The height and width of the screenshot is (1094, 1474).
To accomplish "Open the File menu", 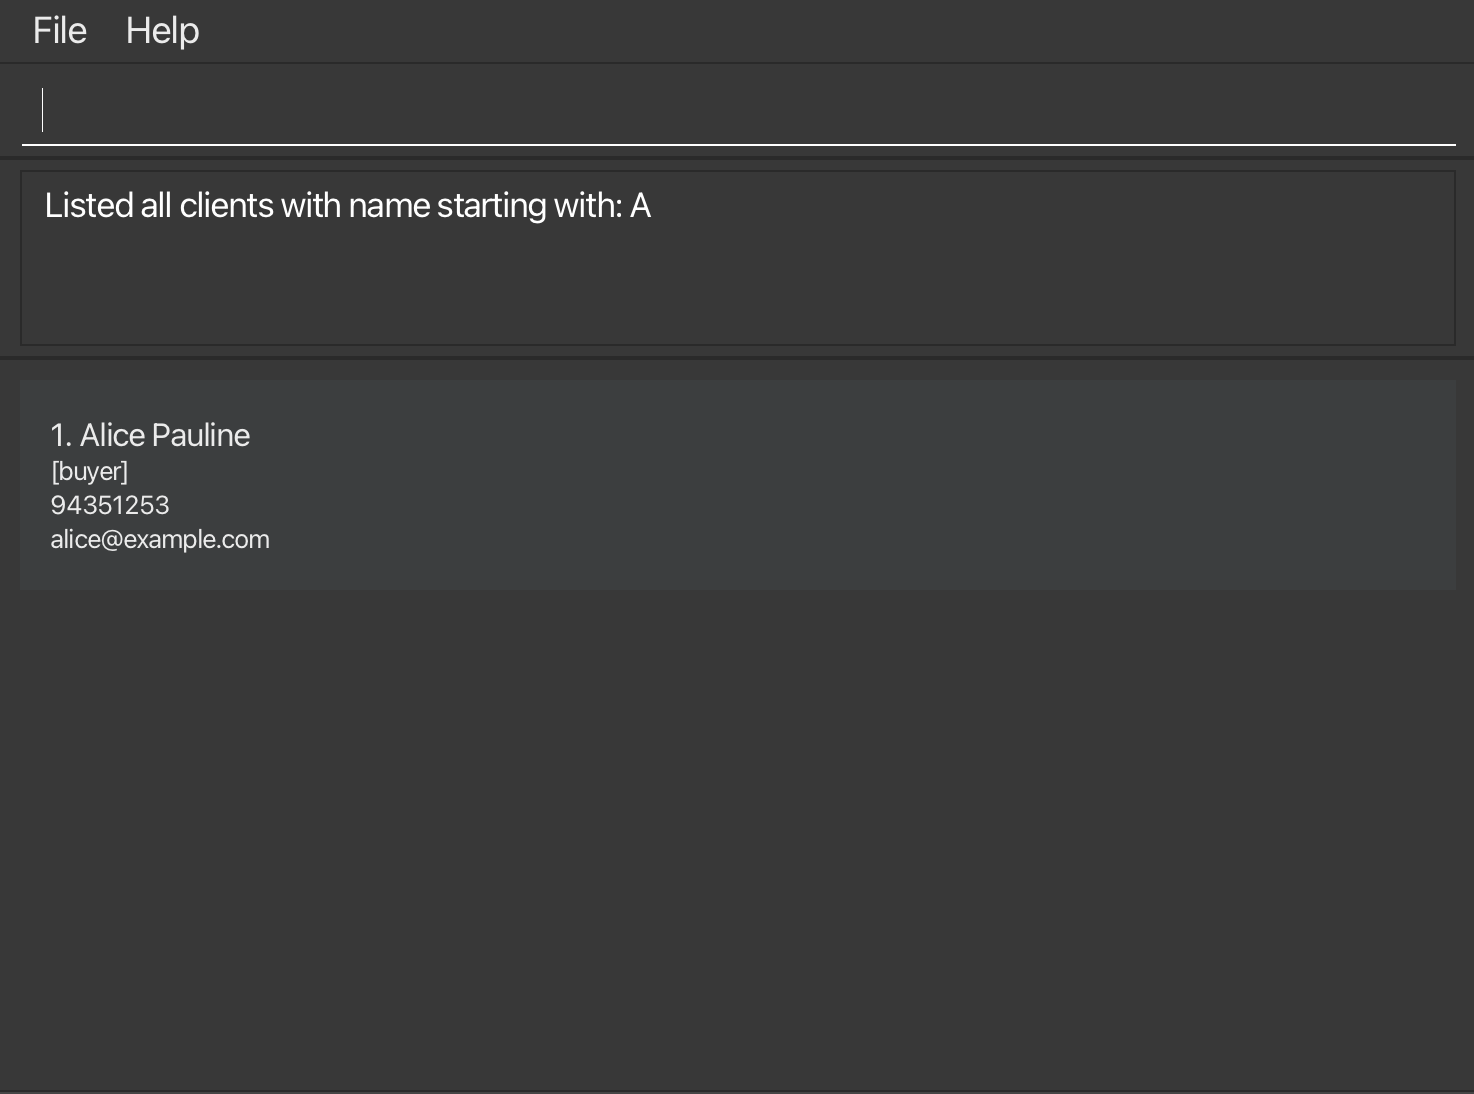I will tap(60, 31).
